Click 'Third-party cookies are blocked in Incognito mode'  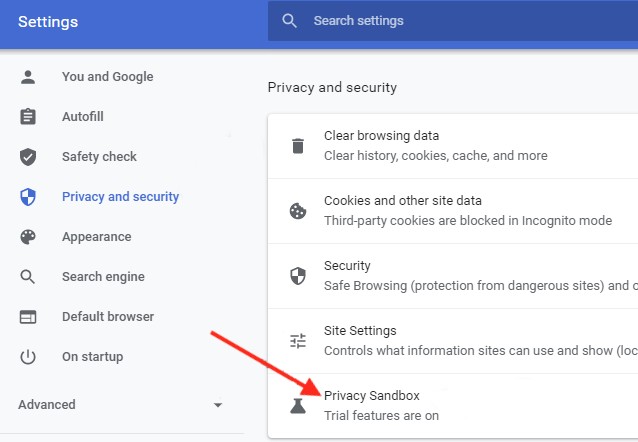pos(468,221)
